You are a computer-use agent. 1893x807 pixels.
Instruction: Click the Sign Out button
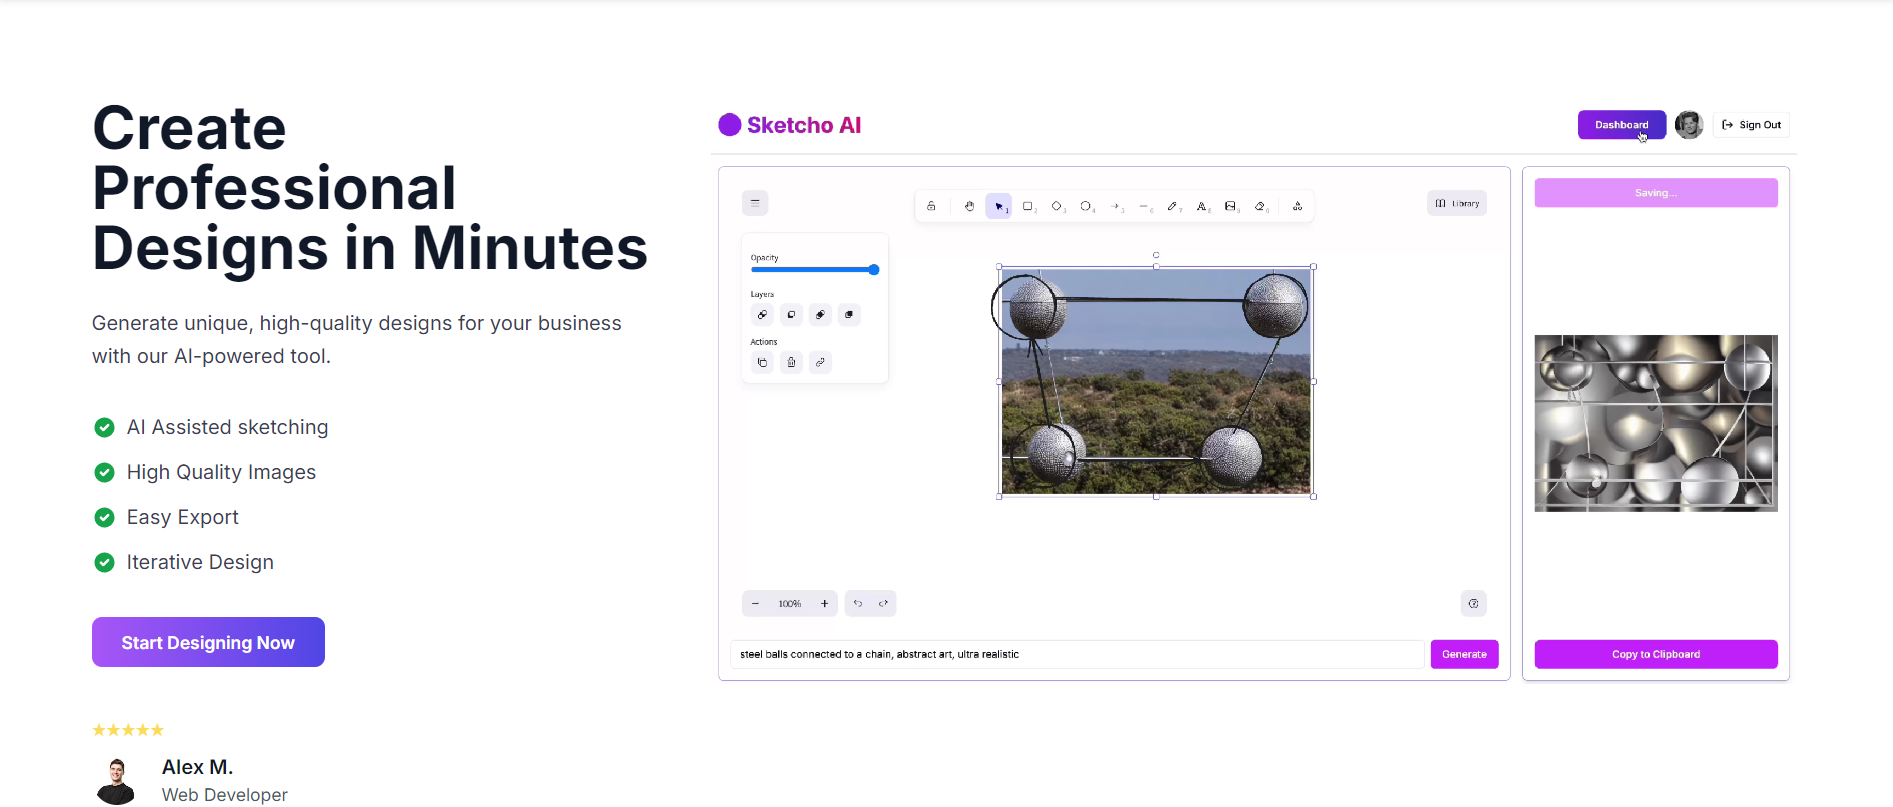(1751, 125)
